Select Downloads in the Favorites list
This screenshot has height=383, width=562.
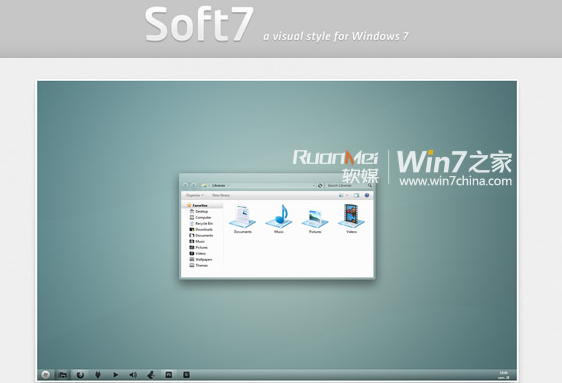click(x=201, y=229)
